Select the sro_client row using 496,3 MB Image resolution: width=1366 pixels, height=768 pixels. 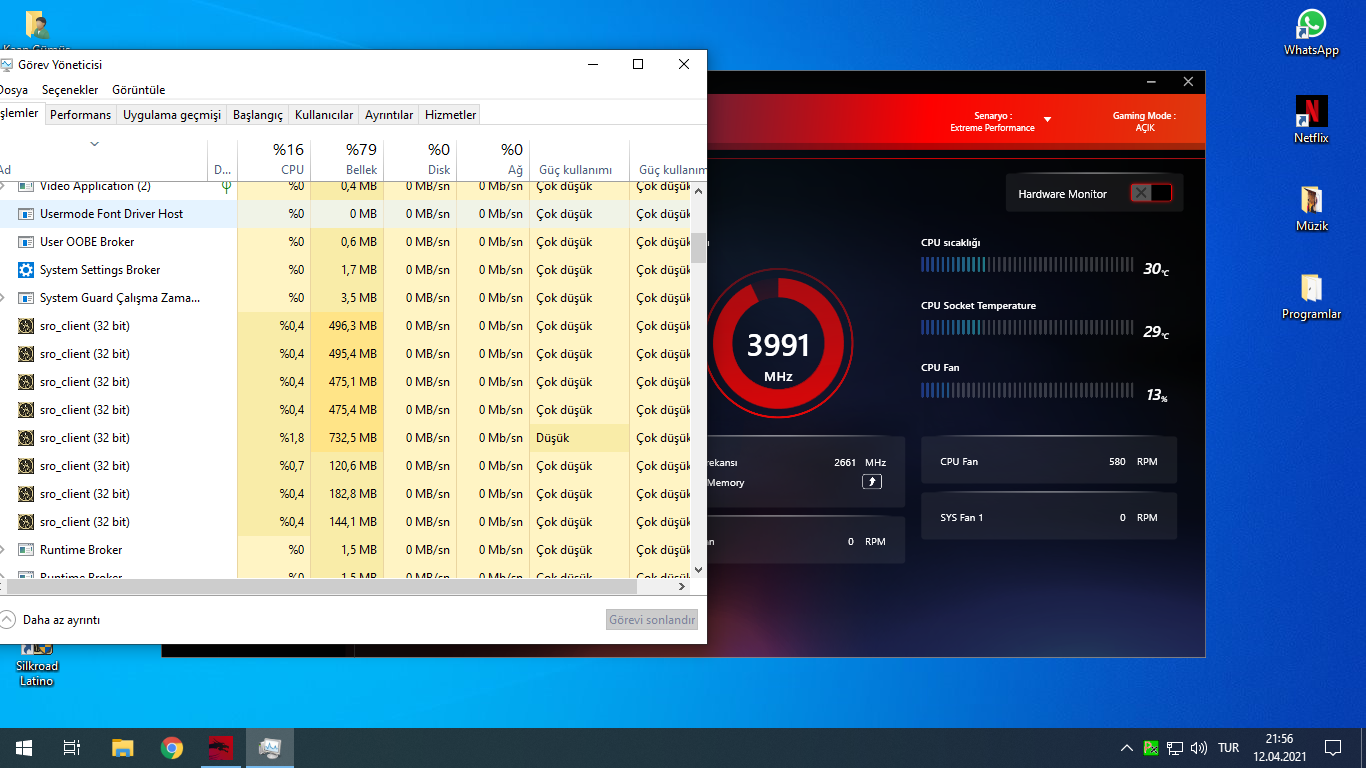point(346,326)
